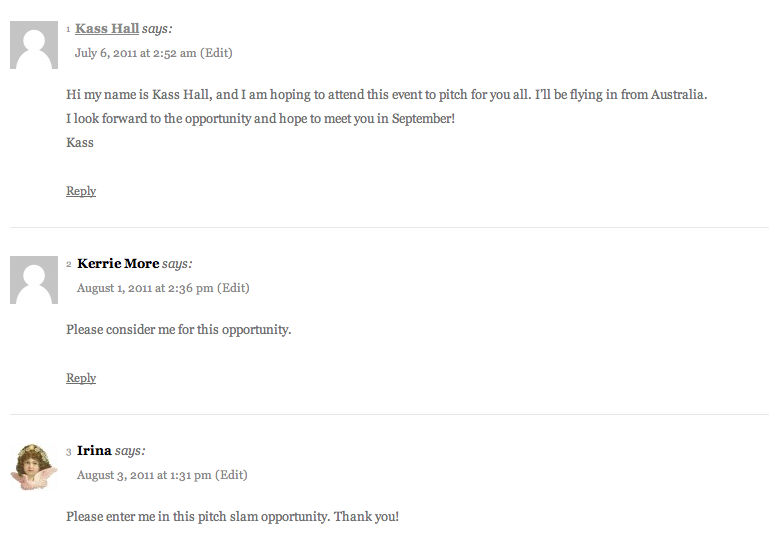The image size is (769, 547).
Task: Click comment number 3 beside Irina
Action: (x=69, y=451)
